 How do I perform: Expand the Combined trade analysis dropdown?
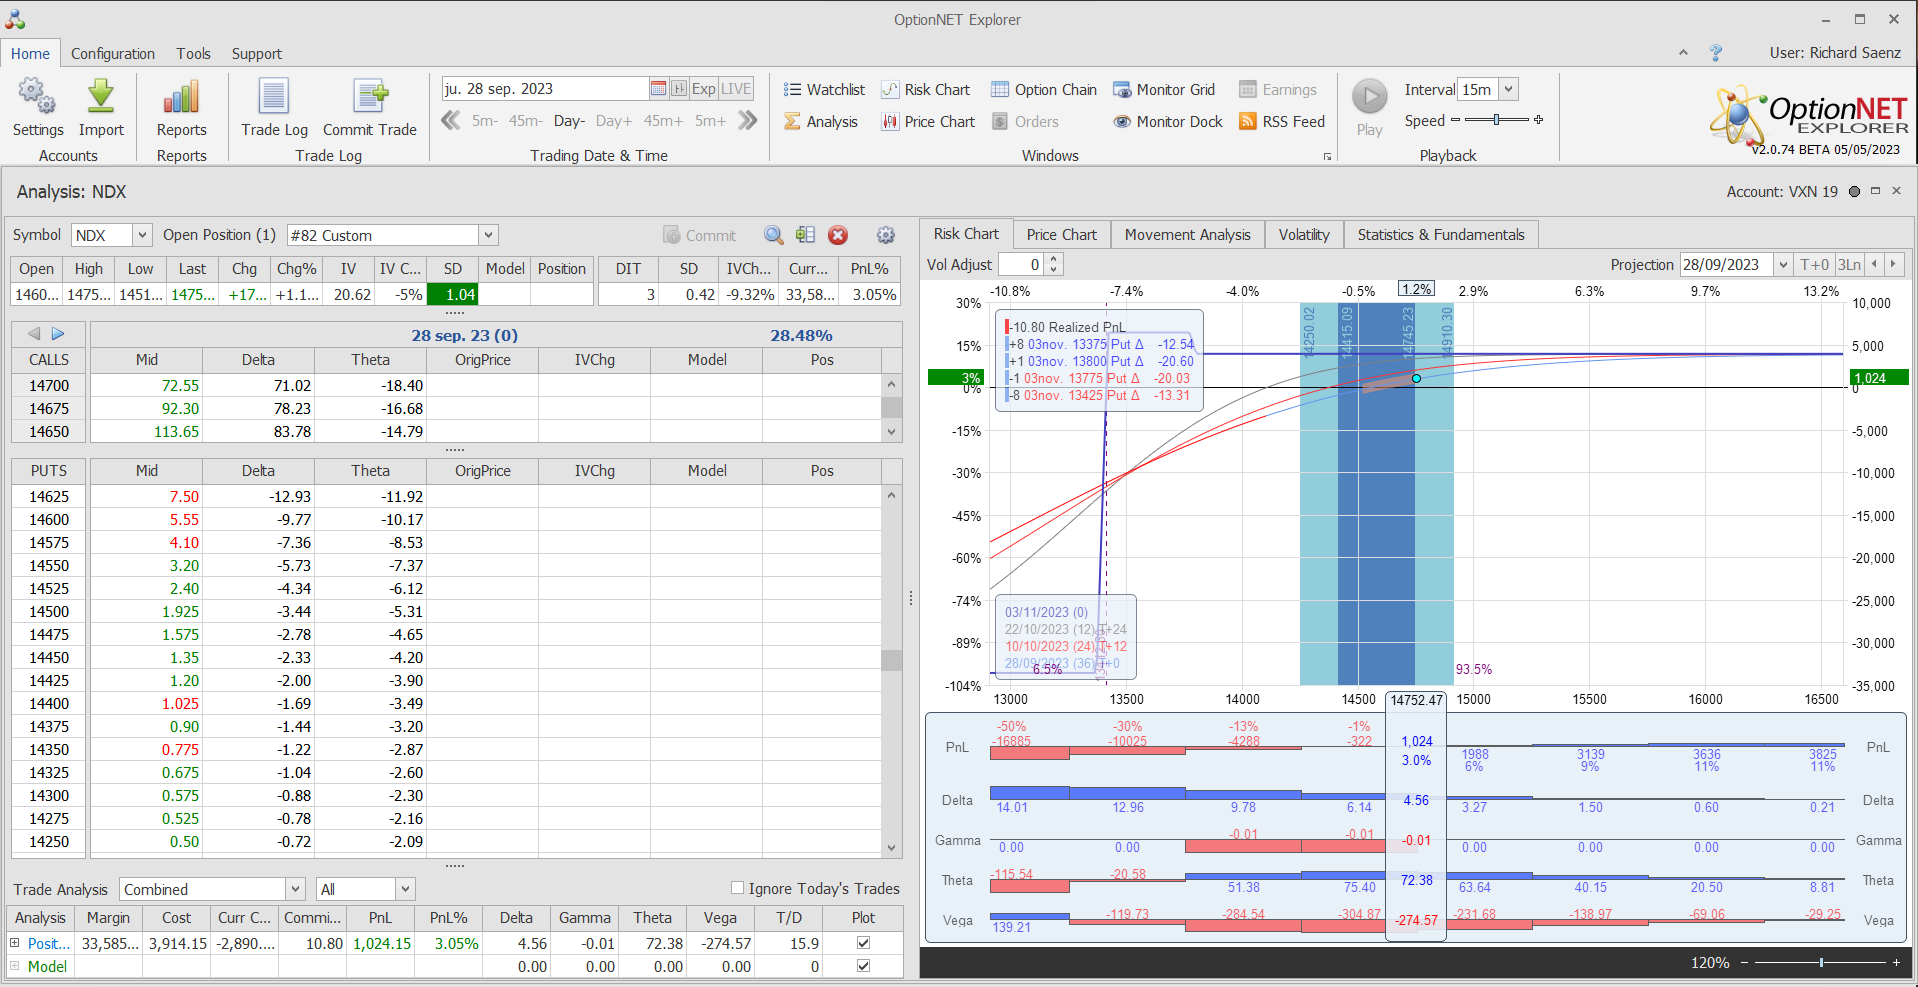pyautogui.click(x=295, y=889)
